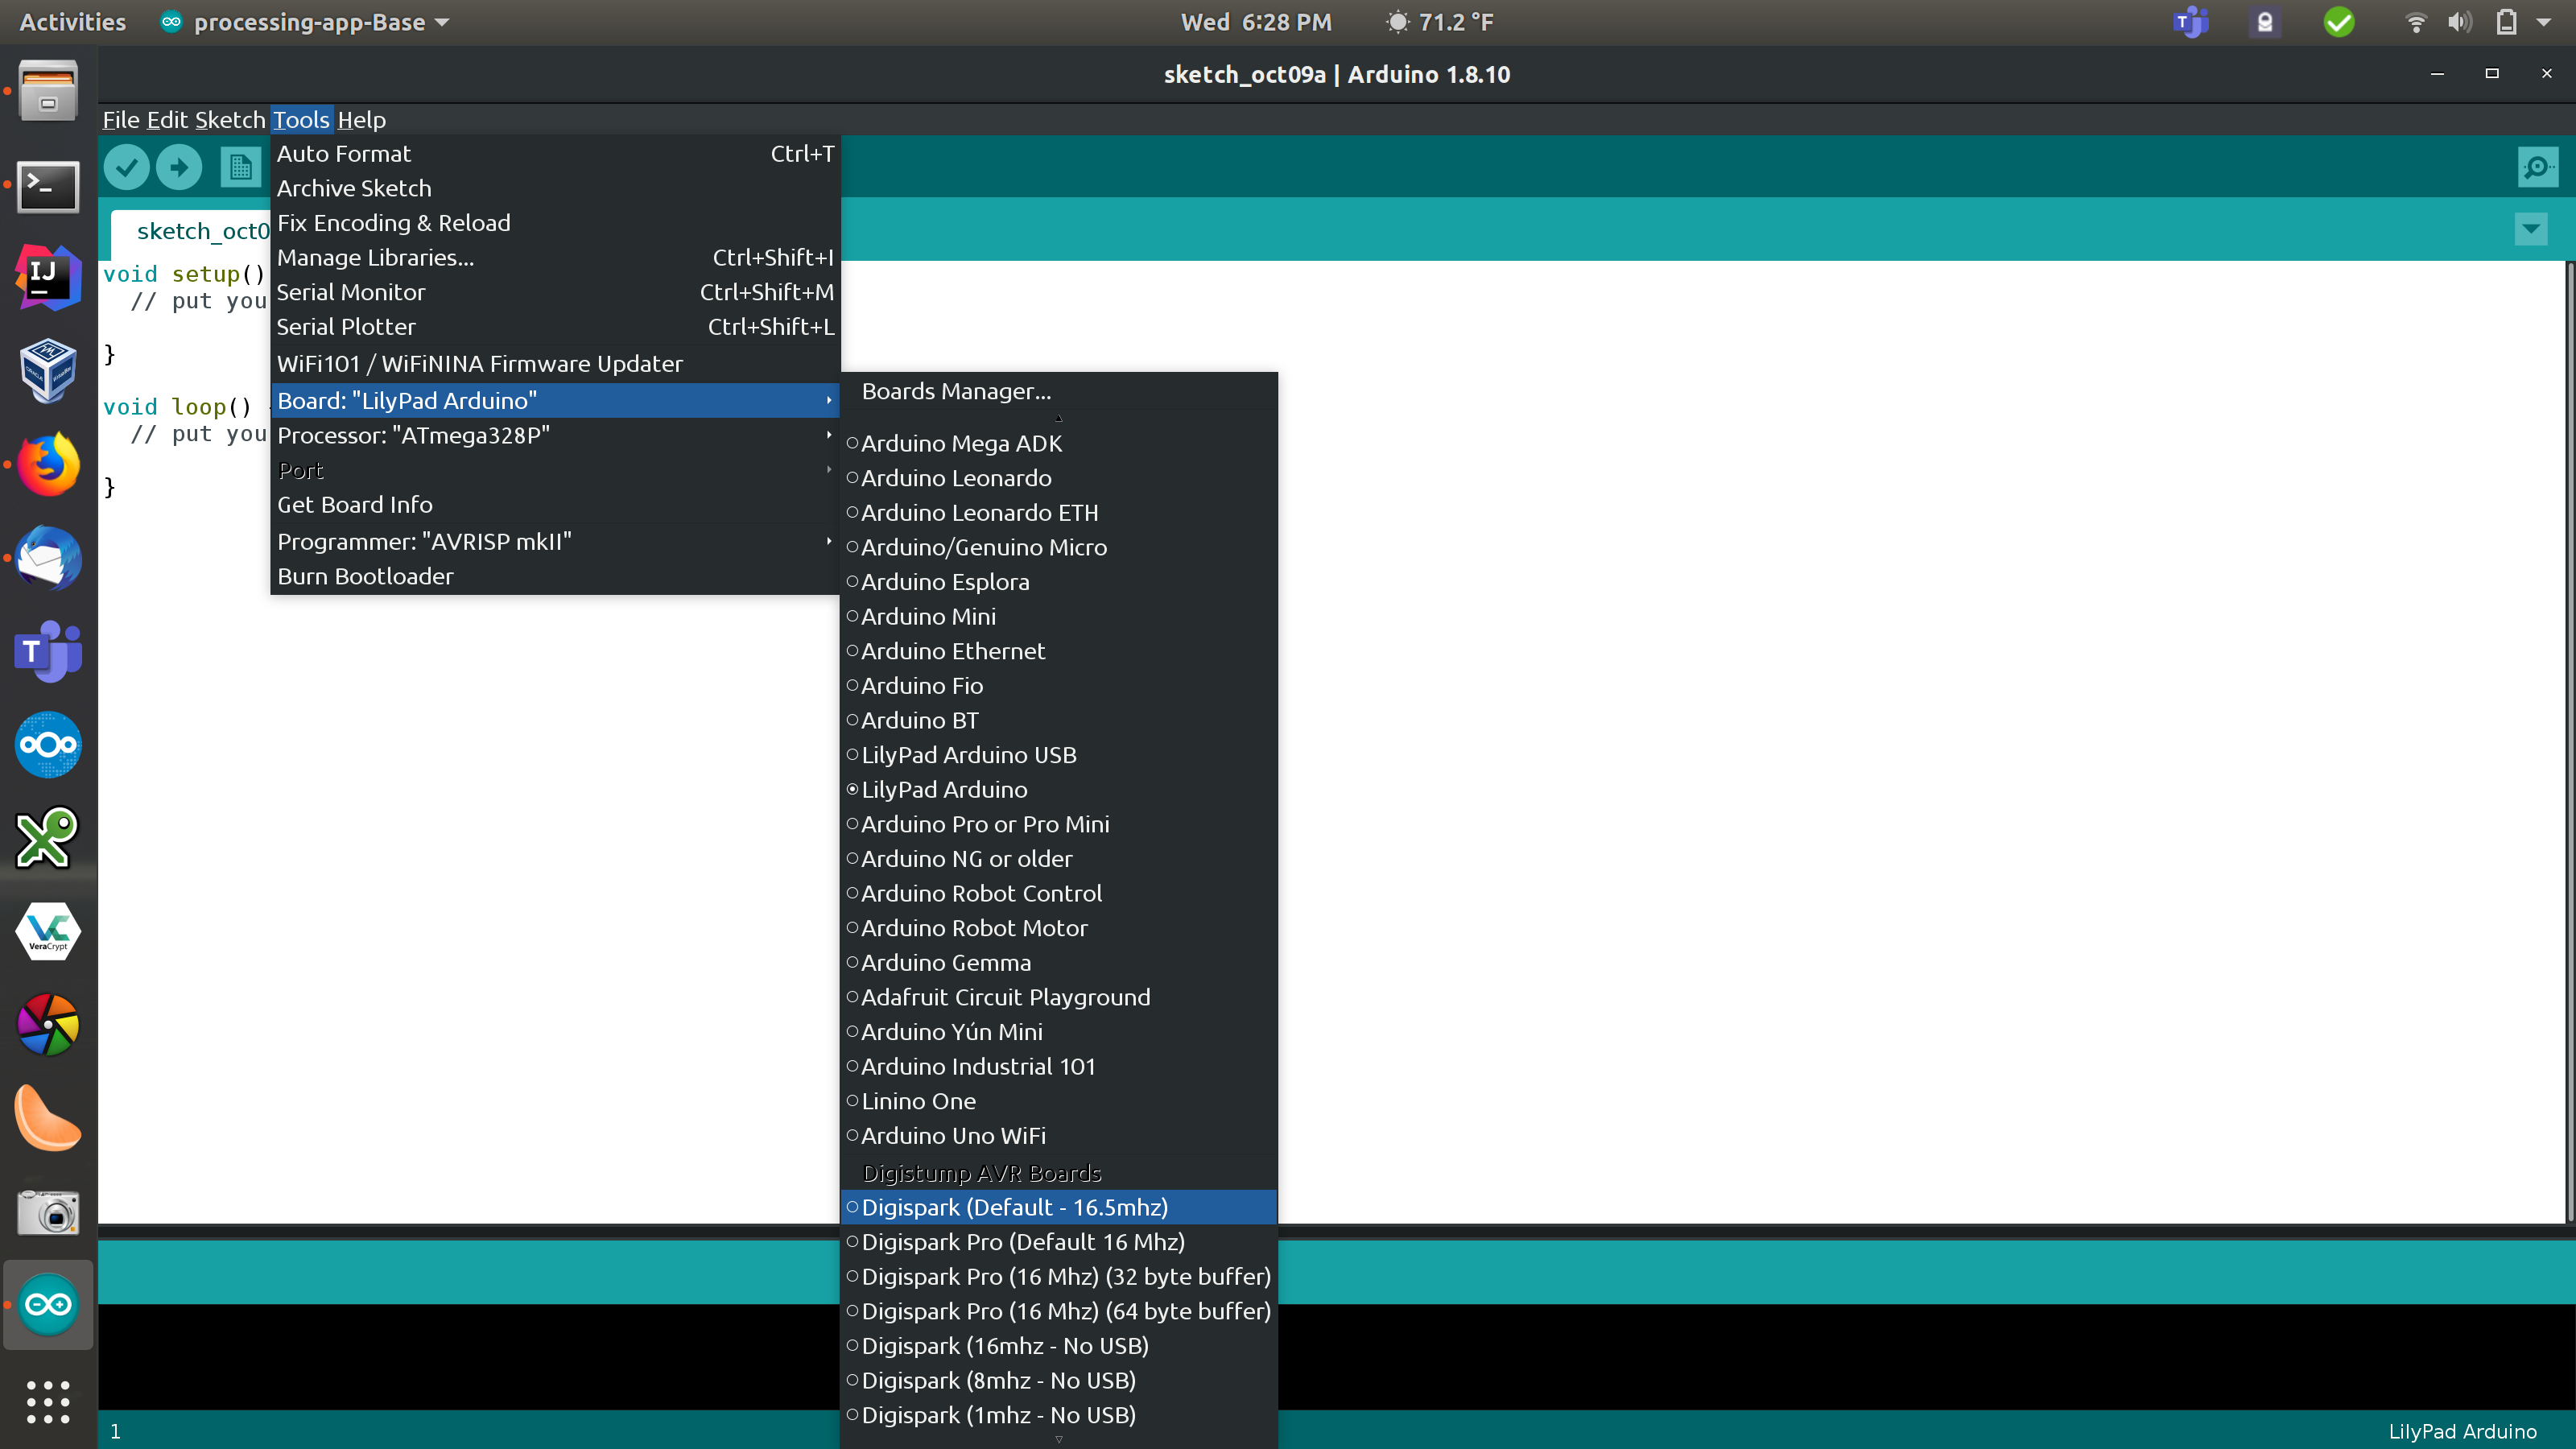Screen dimensions: 2576x1449
Task: Open the tab options dropdown arrow
Action: point(2530,229)
